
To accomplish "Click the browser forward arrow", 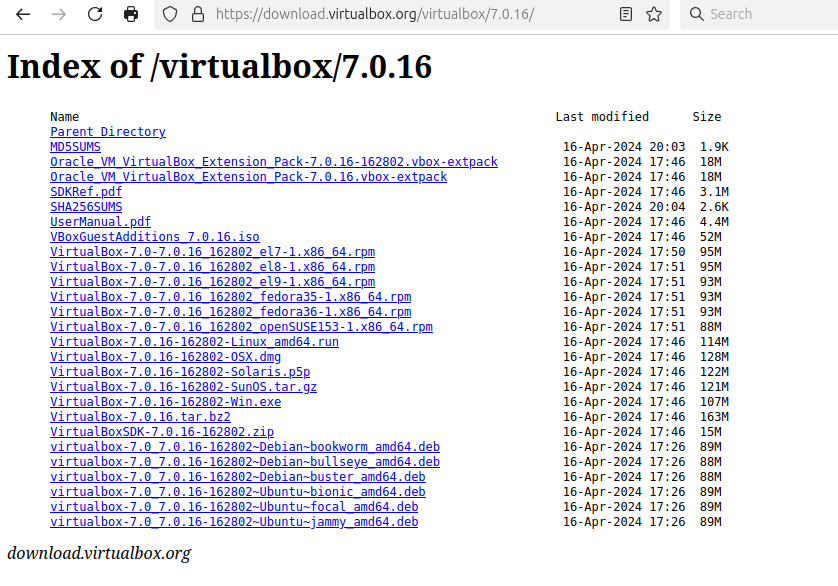I will 59,14.
